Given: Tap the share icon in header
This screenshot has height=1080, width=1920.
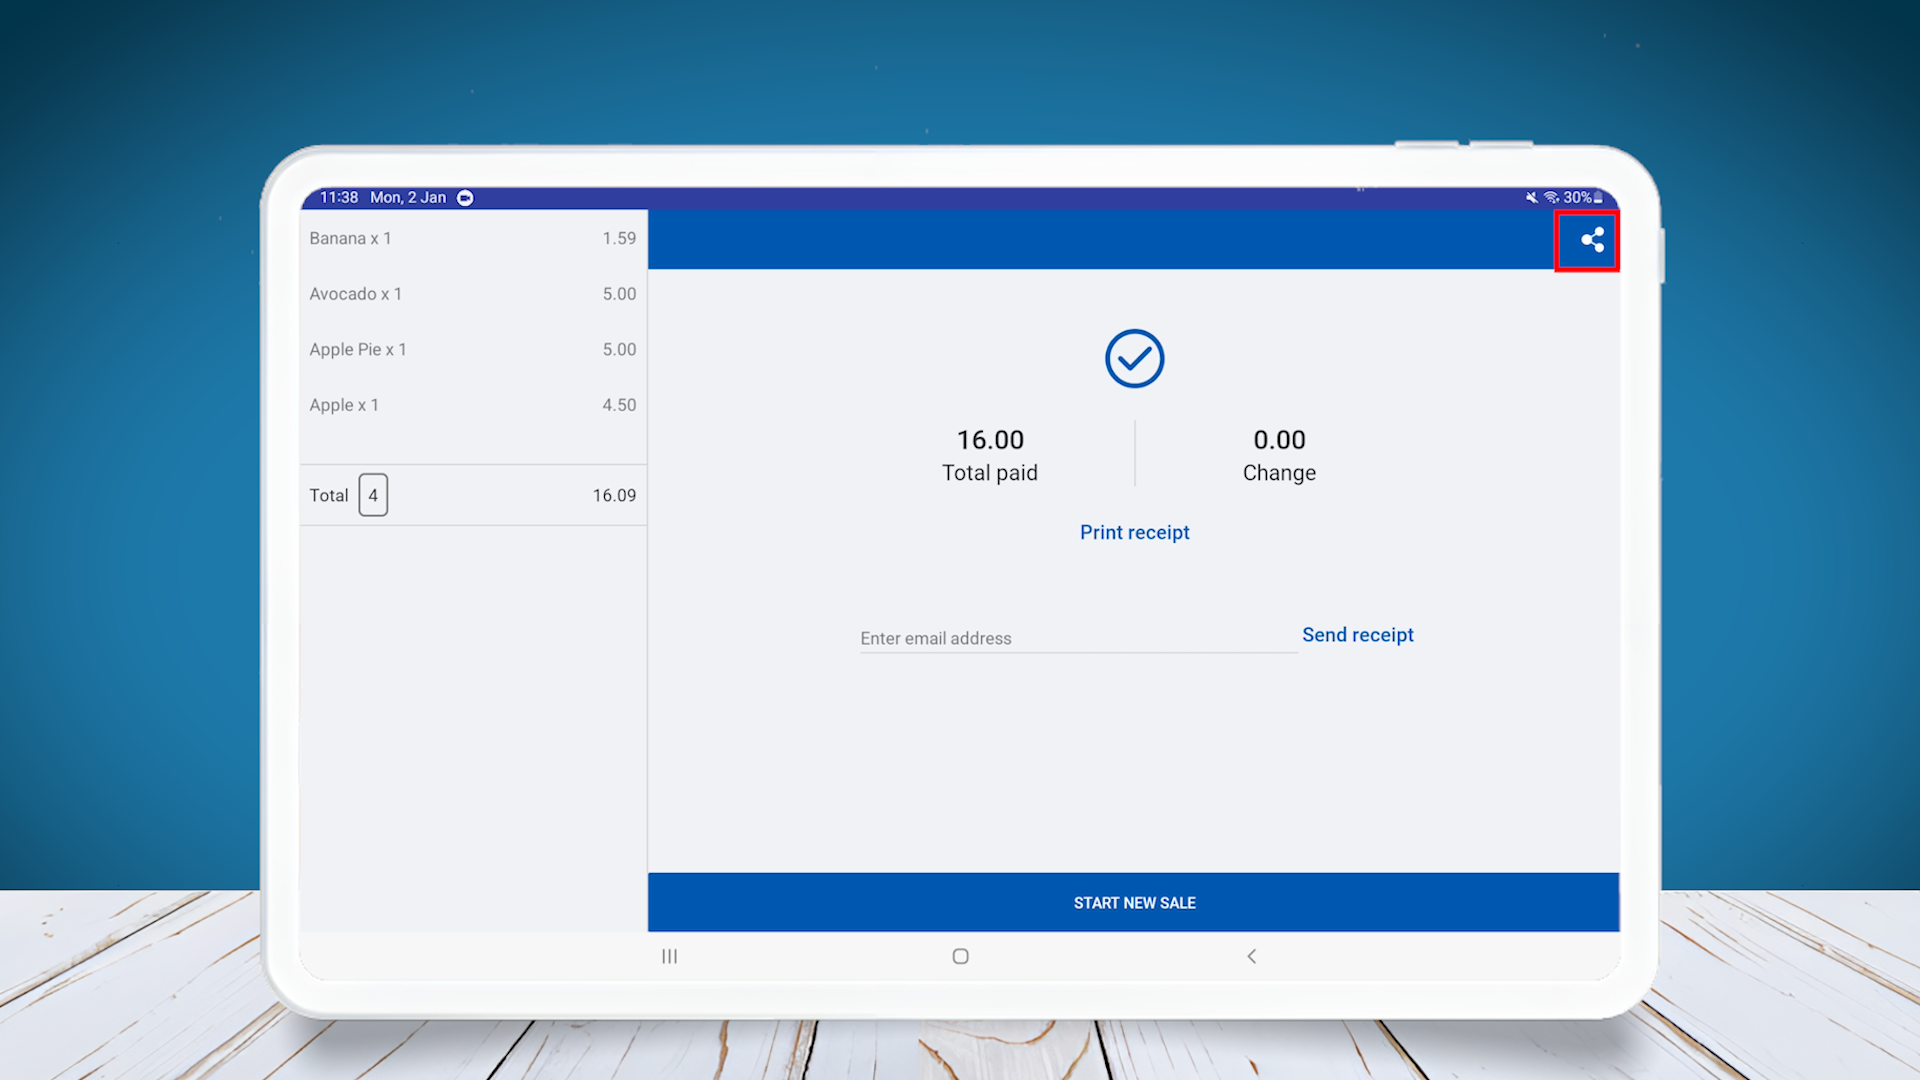Looking at the screenshot, I should click(1592, 240).
